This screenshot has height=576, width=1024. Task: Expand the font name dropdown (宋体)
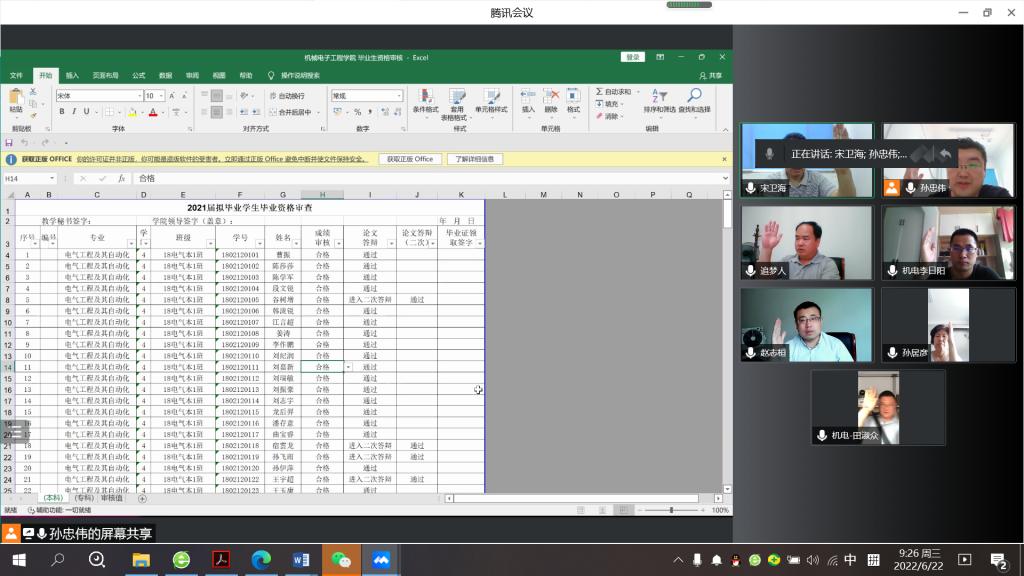(139, 96)
